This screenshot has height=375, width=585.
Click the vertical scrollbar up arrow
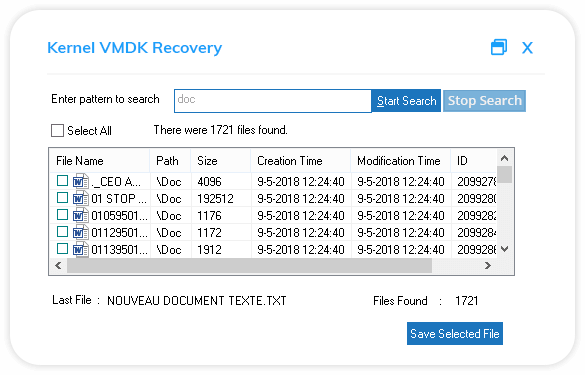pos(504,158)
